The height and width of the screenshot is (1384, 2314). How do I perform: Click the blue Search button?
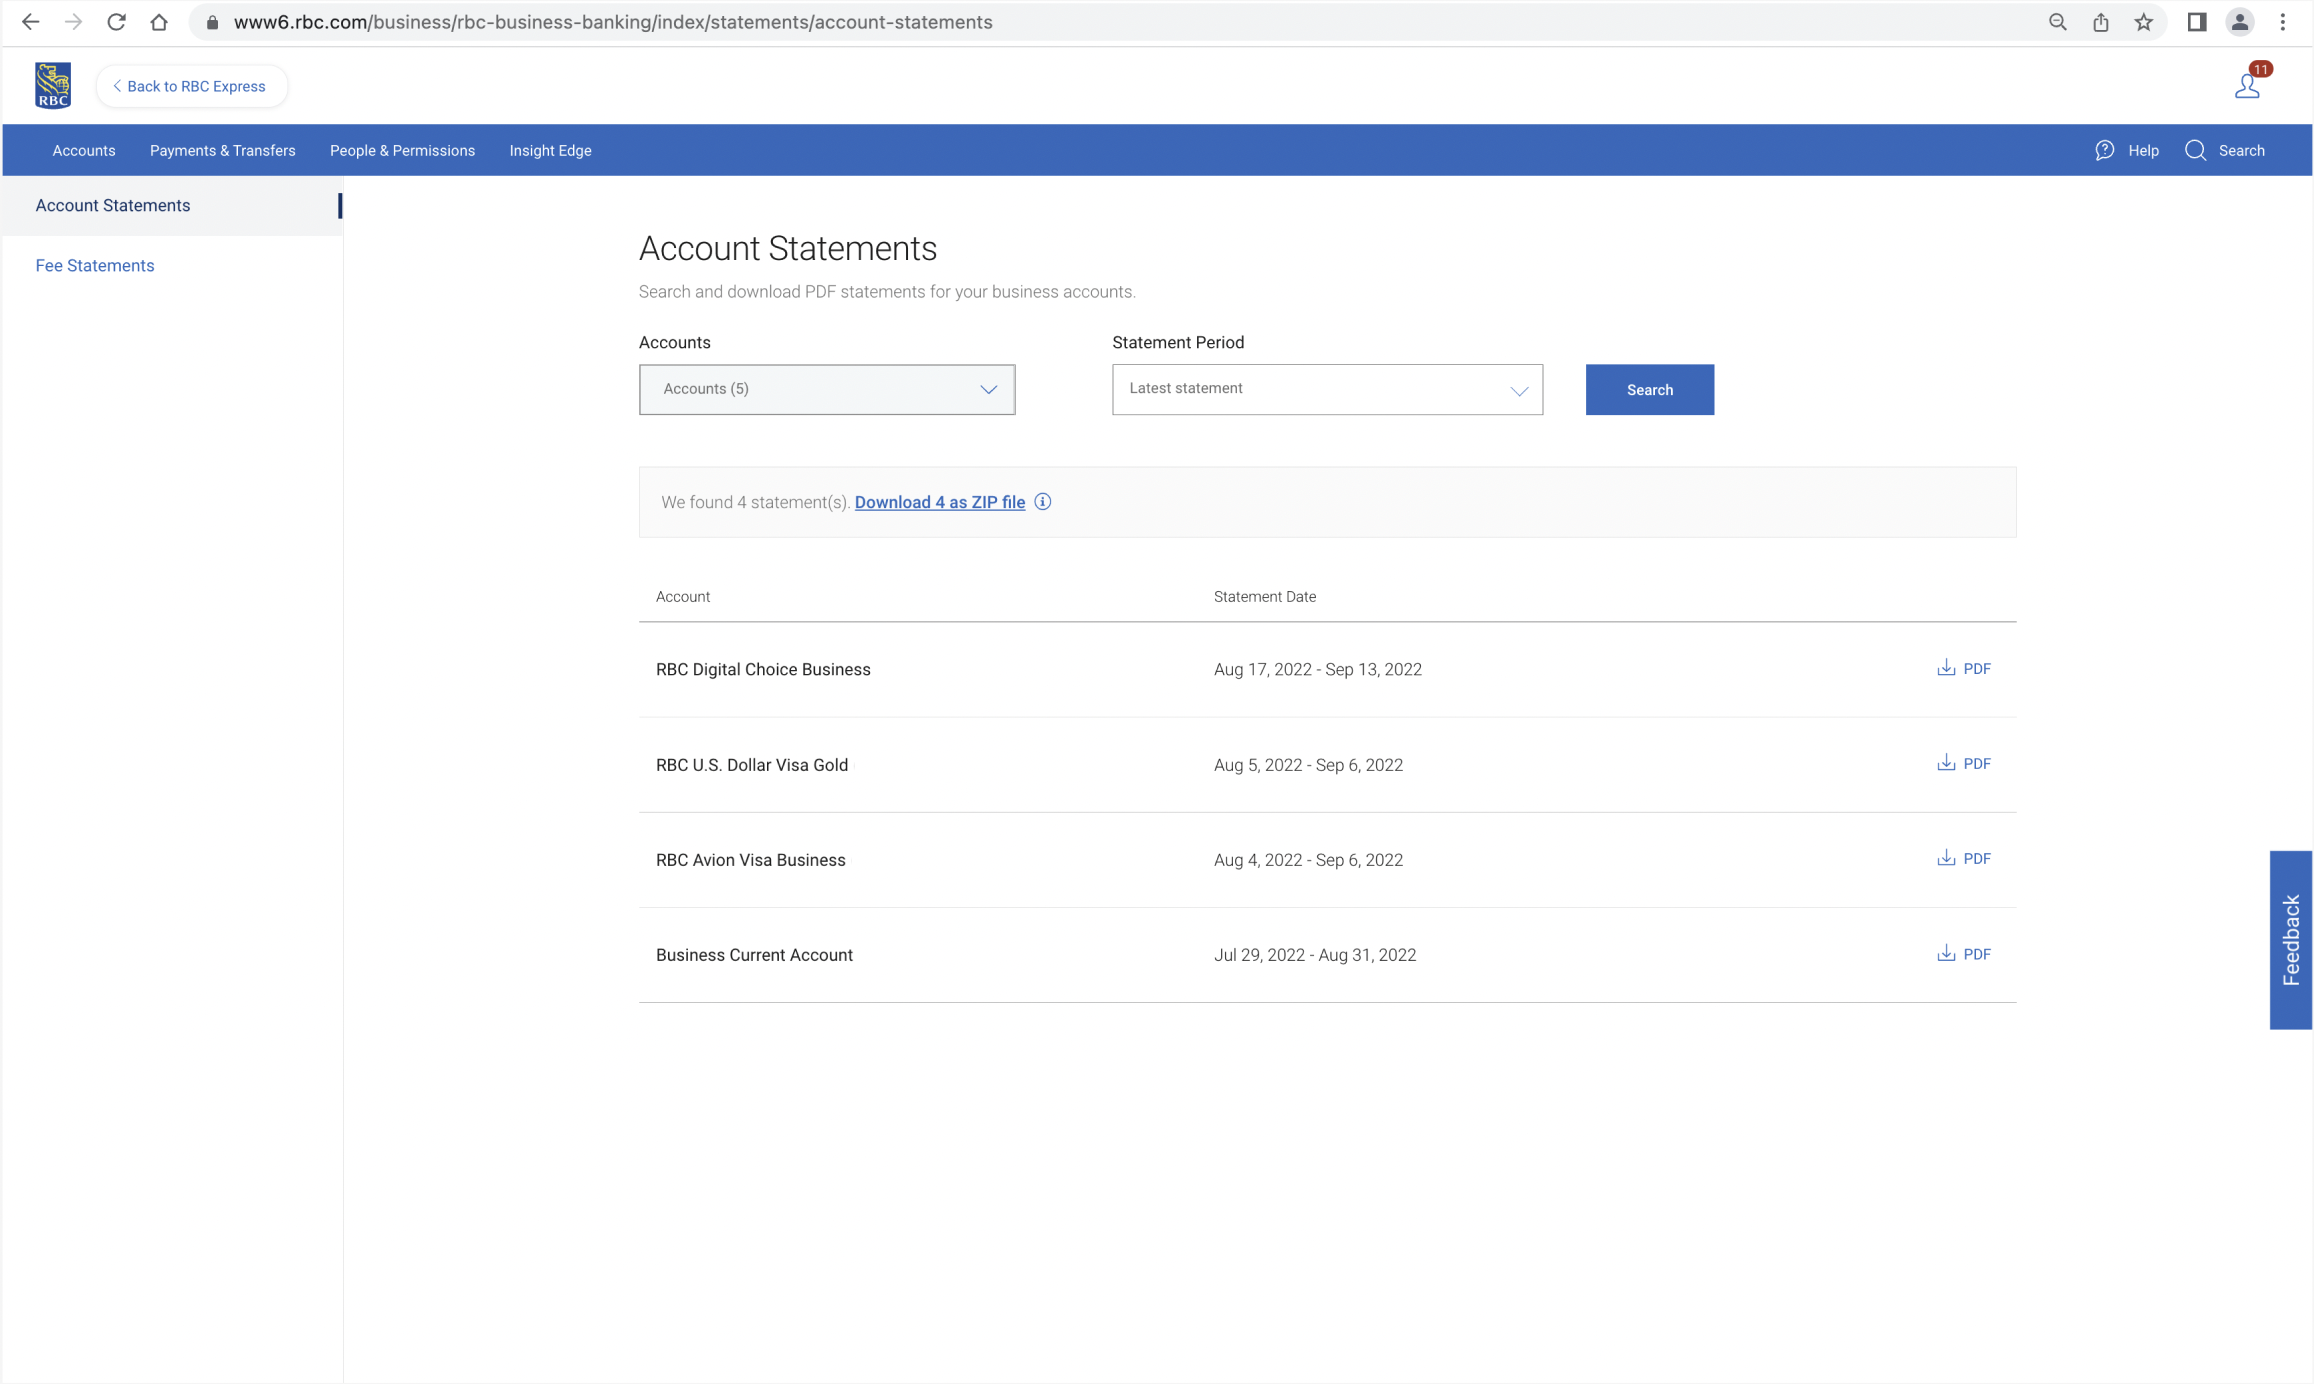tap(1649, 389)
